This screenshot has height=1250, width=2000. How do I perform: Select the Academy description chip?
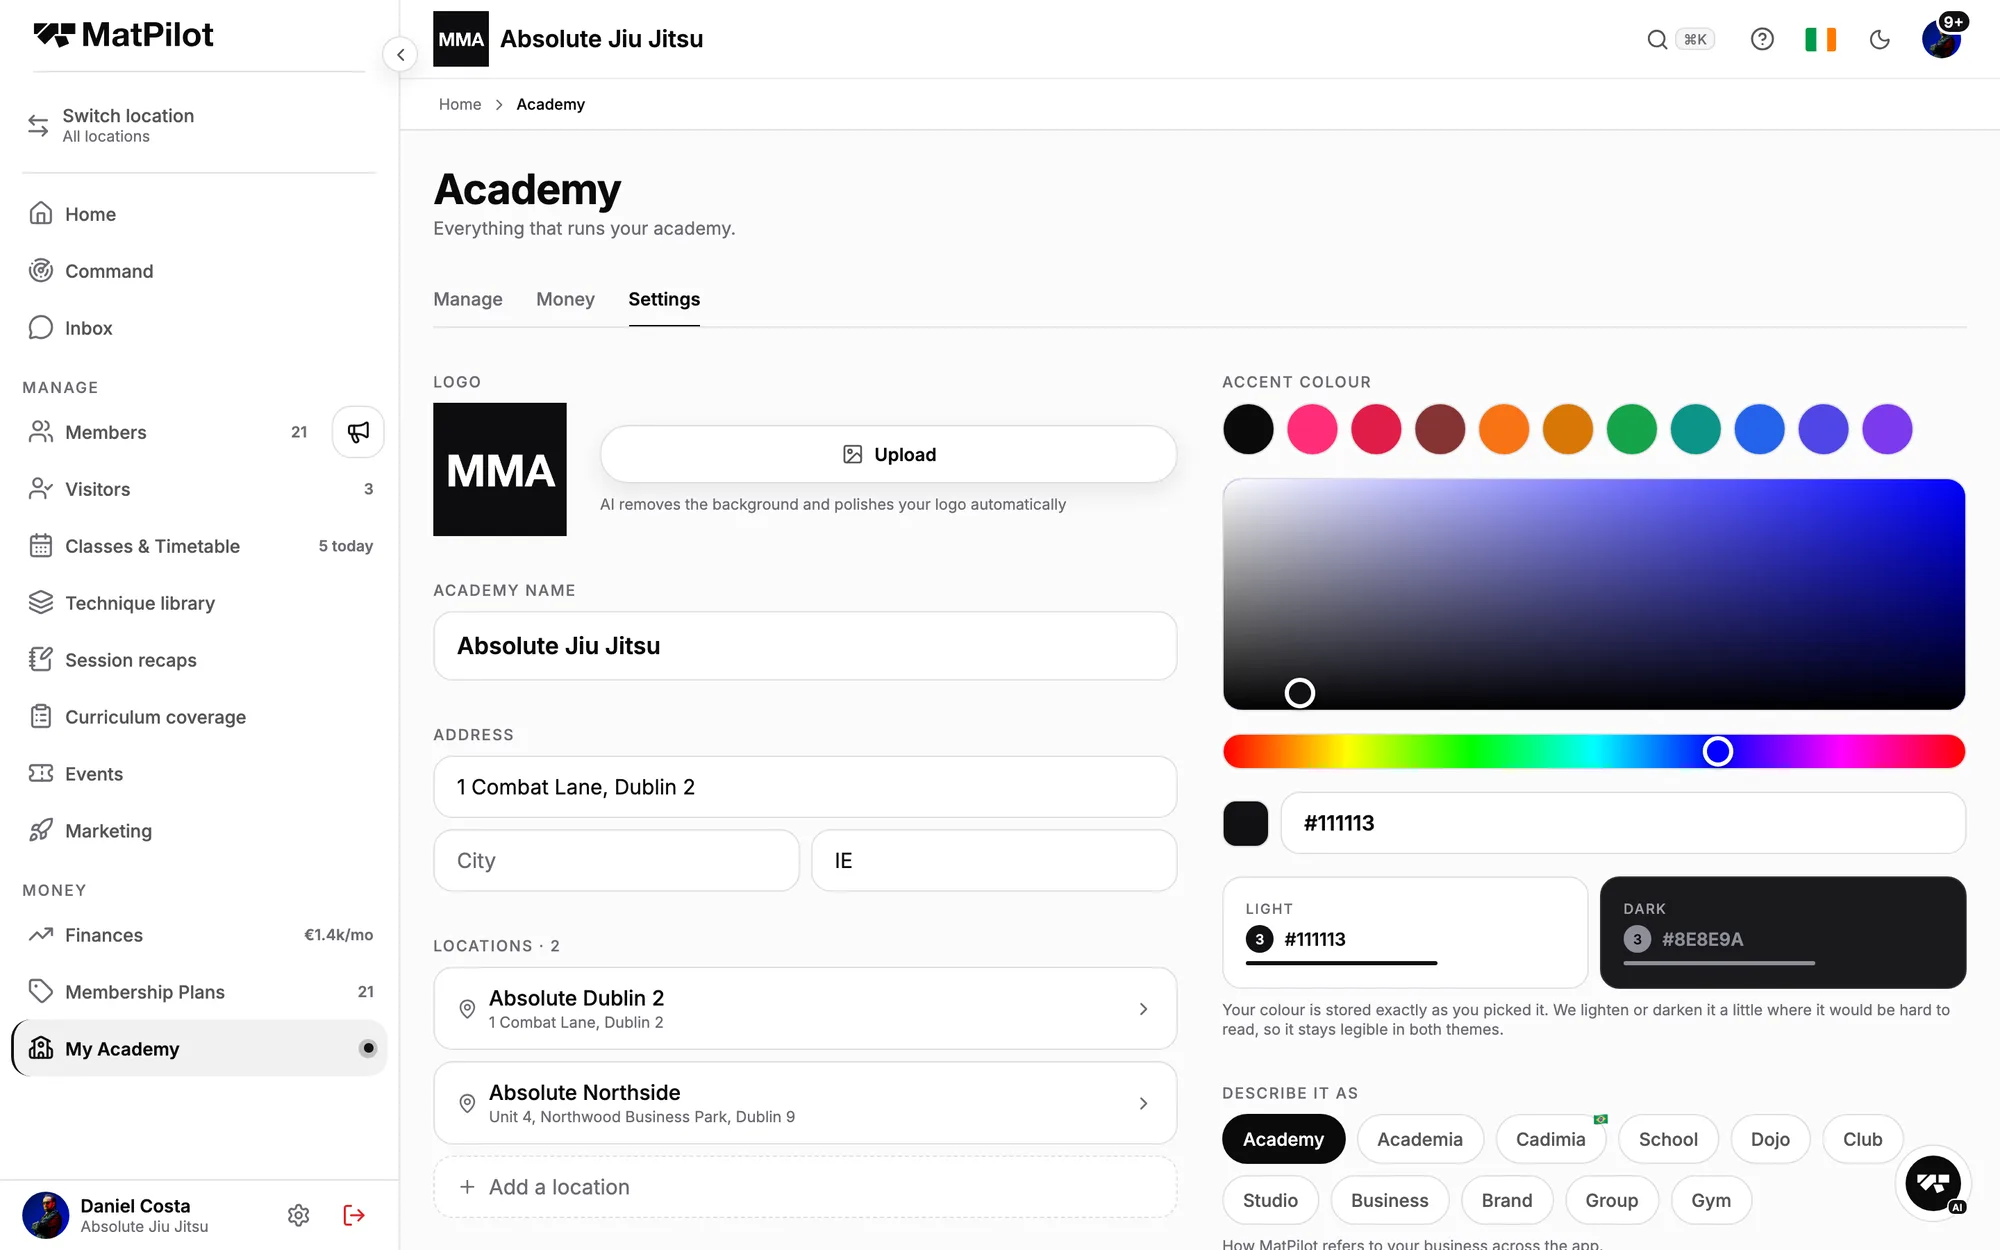pos(1283,1139)
